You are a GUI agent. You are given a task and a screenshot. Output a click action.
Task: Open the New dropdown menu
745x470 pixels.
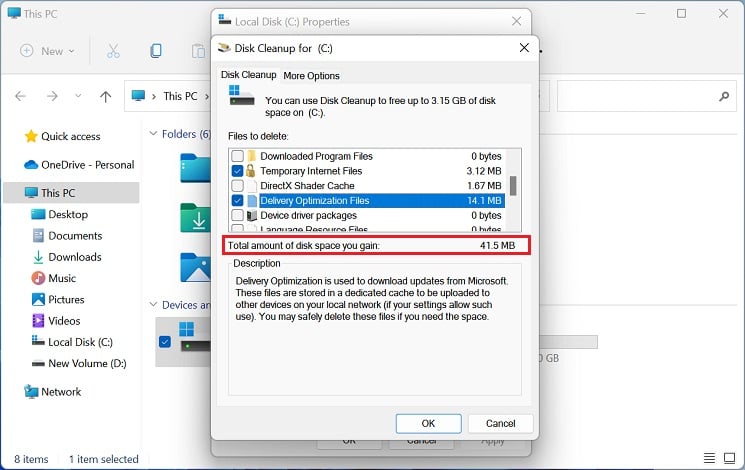(x=48, y=51)
